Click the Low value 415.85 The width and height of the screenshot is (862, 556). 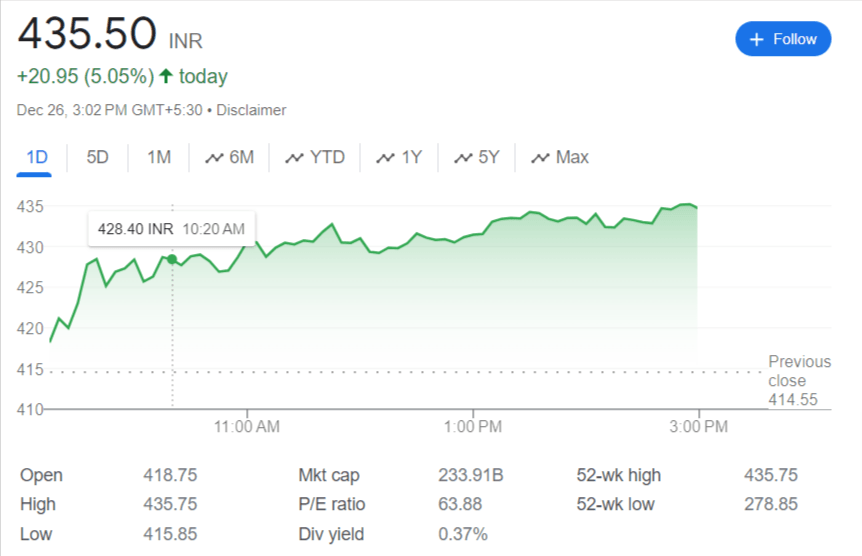click(x=170, y=534)
